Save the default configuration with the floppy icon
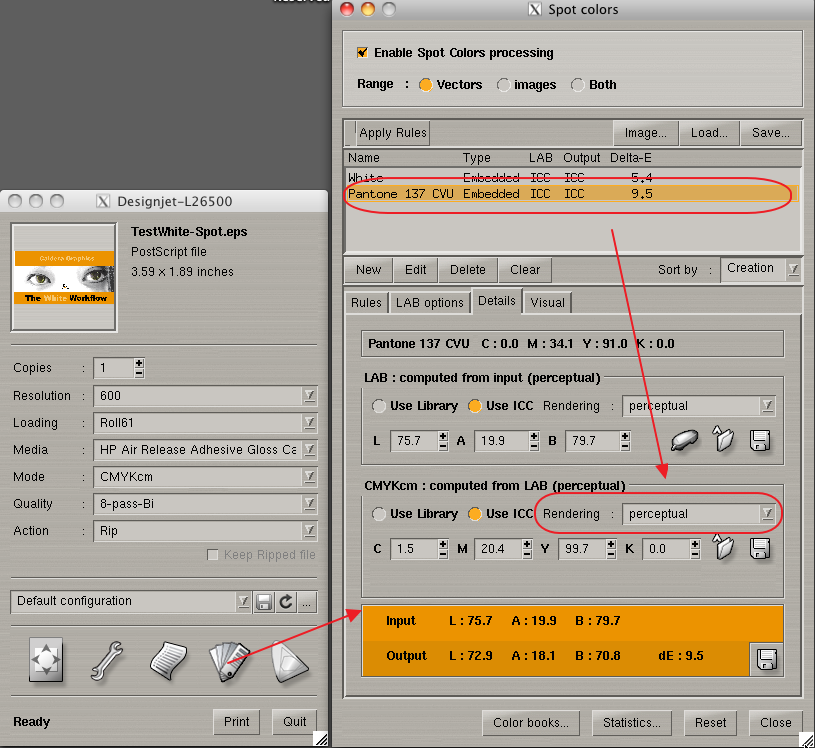The width and height of the screenshot is (815, 748). 264,602
